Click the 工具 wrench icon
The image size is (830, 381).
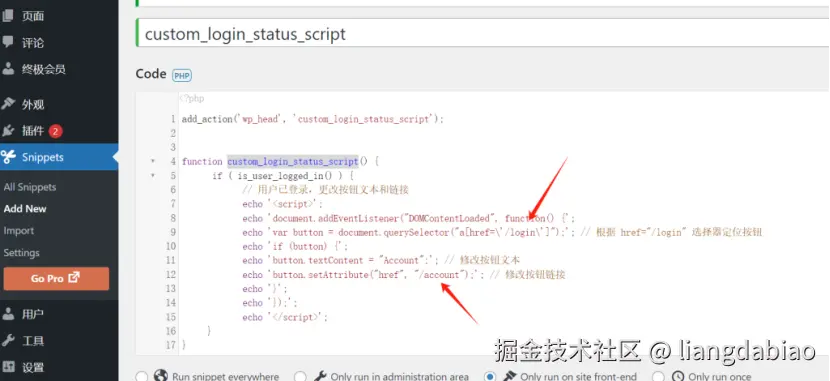coord(7,340)
